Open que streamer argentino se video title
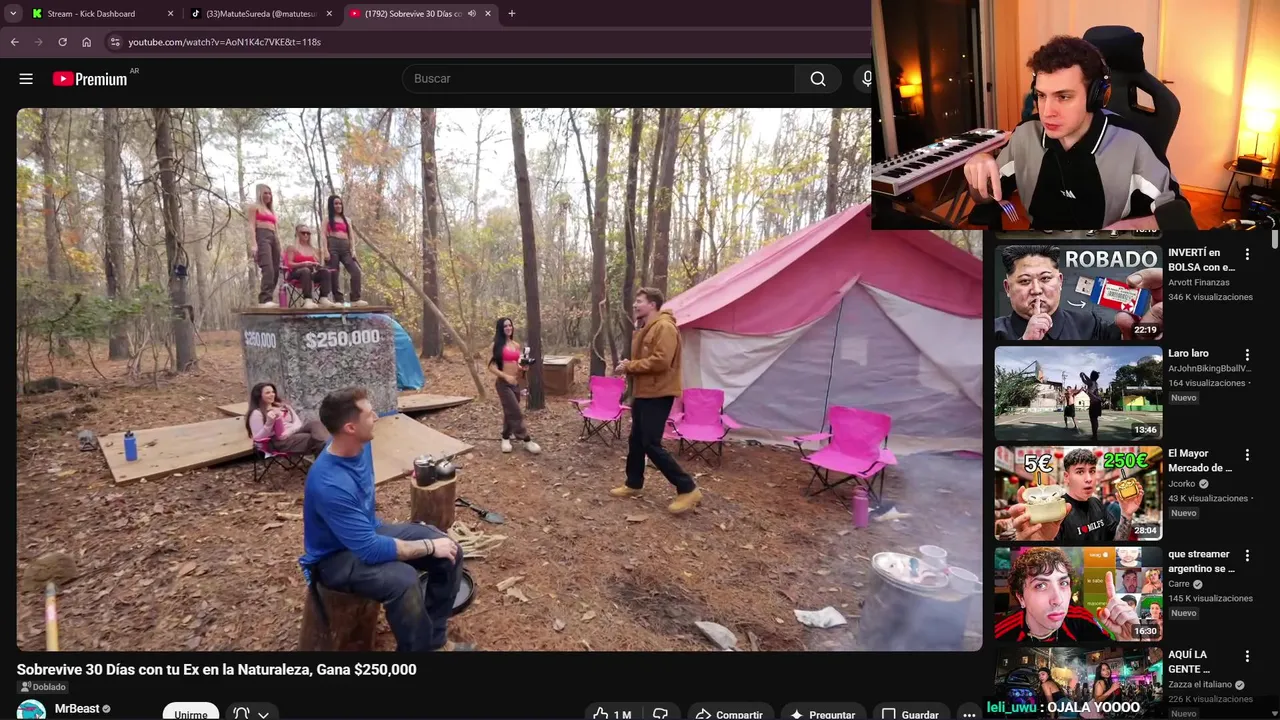Viewport: 1280px width, 720px height. point(1201,561)
